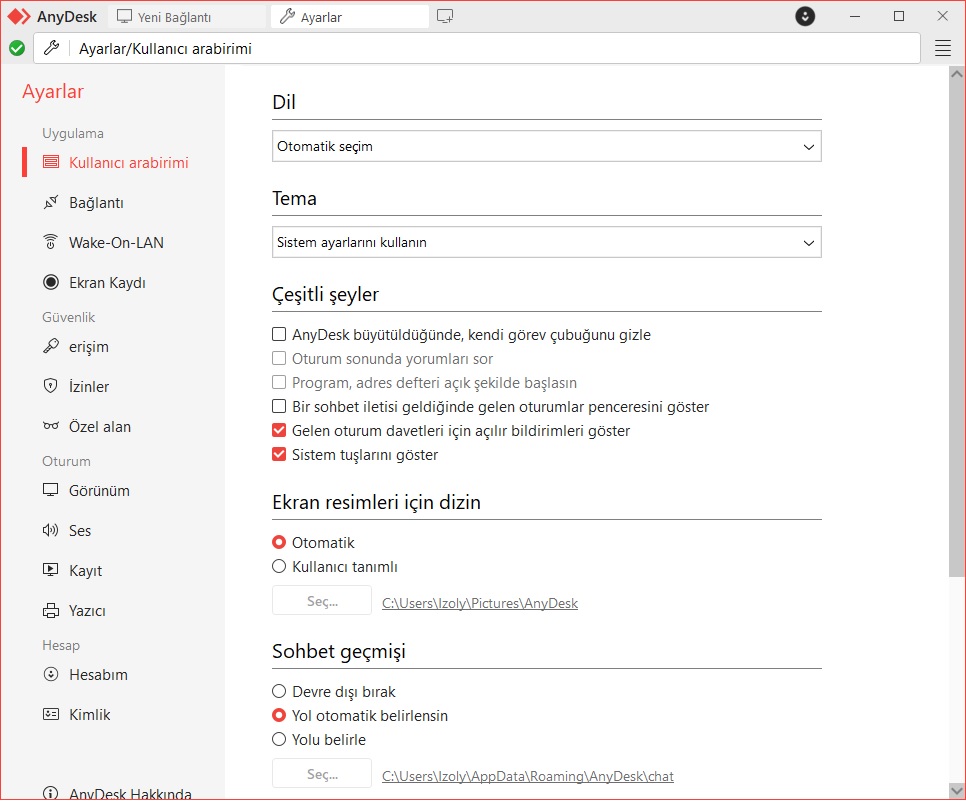Select Yol otomatik belirlensin radio option

[x=279, y=715]
